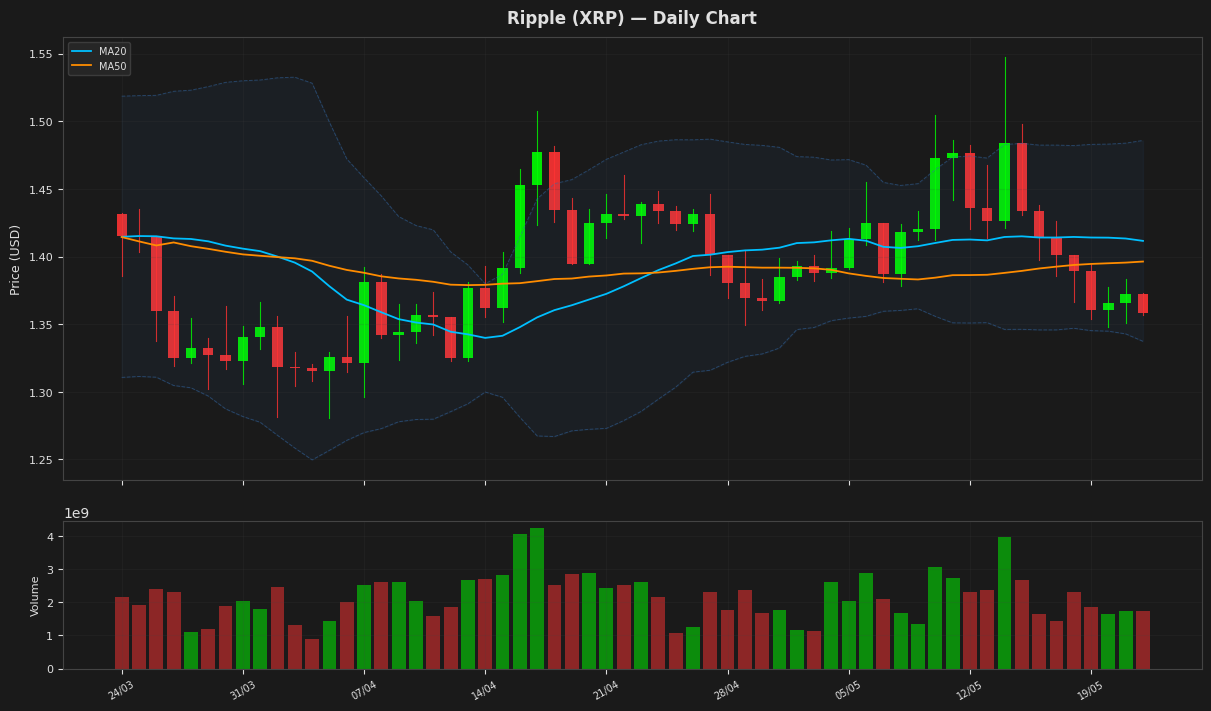
Task: Click the 12/05 date label
Action: (969, 690)
